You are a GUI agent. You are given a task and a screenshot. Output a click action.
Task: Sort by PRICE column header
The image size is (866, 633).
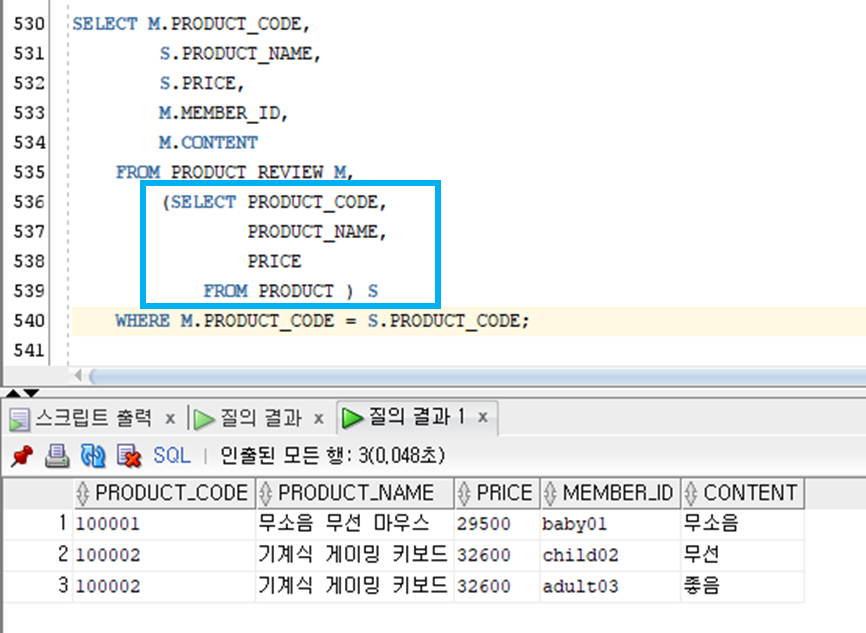[497, 493]
